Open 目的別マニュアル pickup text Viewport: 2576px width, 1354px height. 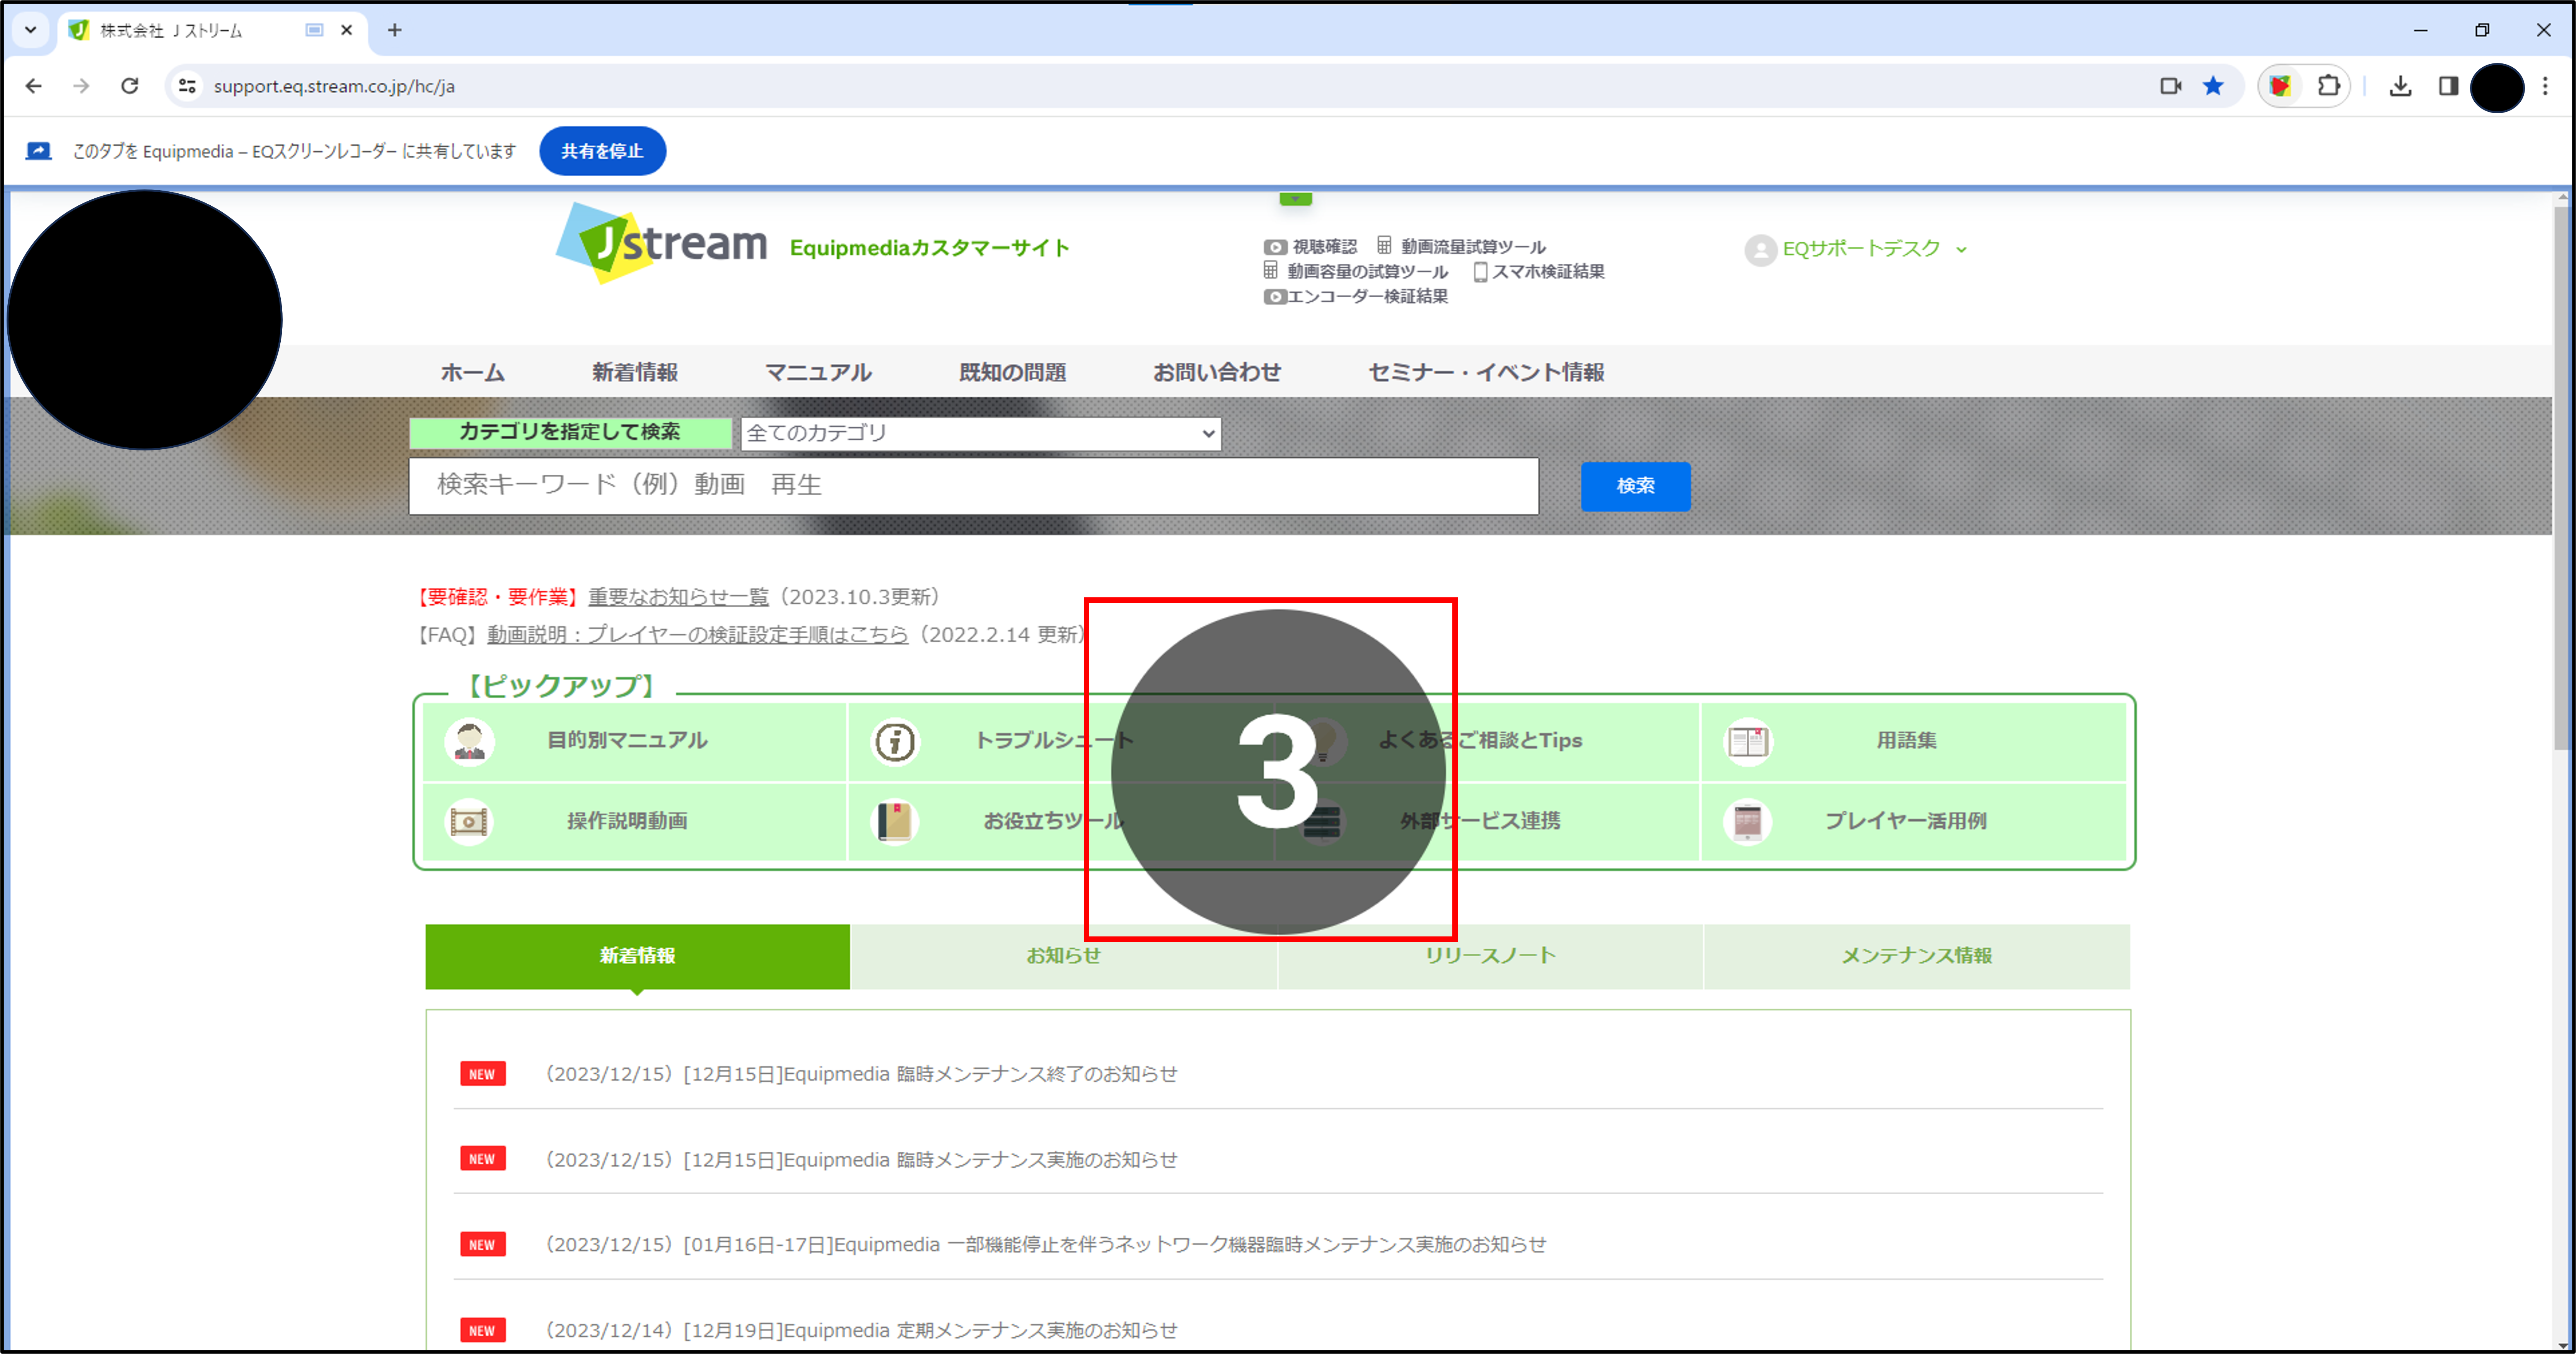pos(627,741)
